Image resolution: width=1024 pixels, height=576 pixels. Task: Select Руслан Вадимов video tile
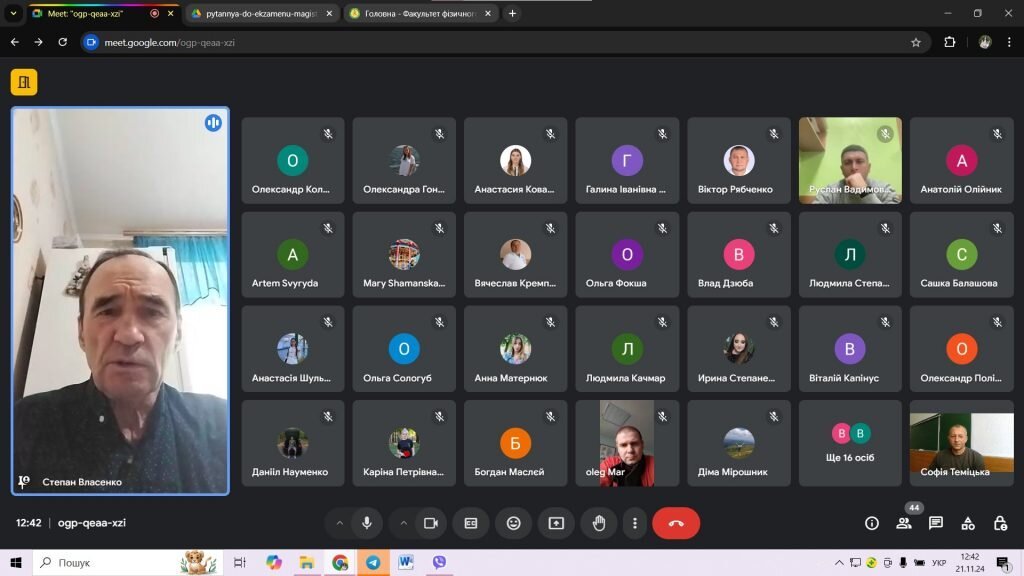click(850, 161)
